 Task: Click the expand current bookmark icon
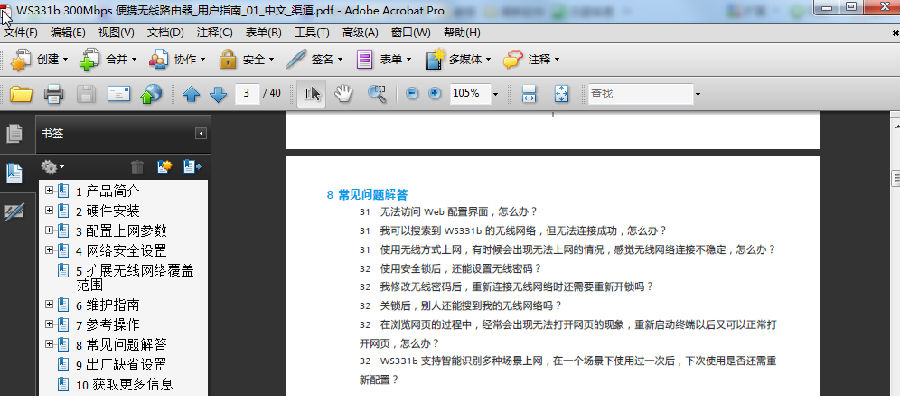click(192, 167)
